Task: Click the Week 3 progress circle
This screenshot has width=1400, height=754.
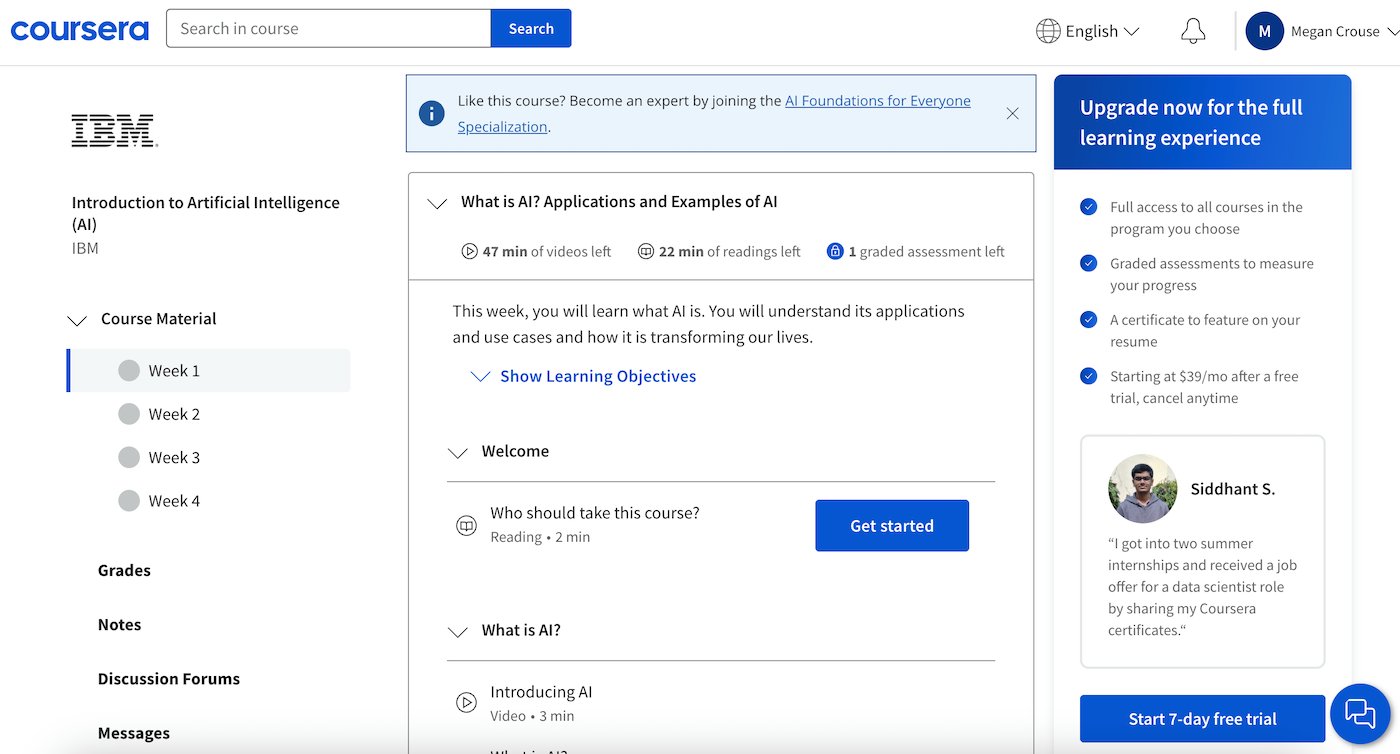Action: pyautogui.click(x=130, y=457)
